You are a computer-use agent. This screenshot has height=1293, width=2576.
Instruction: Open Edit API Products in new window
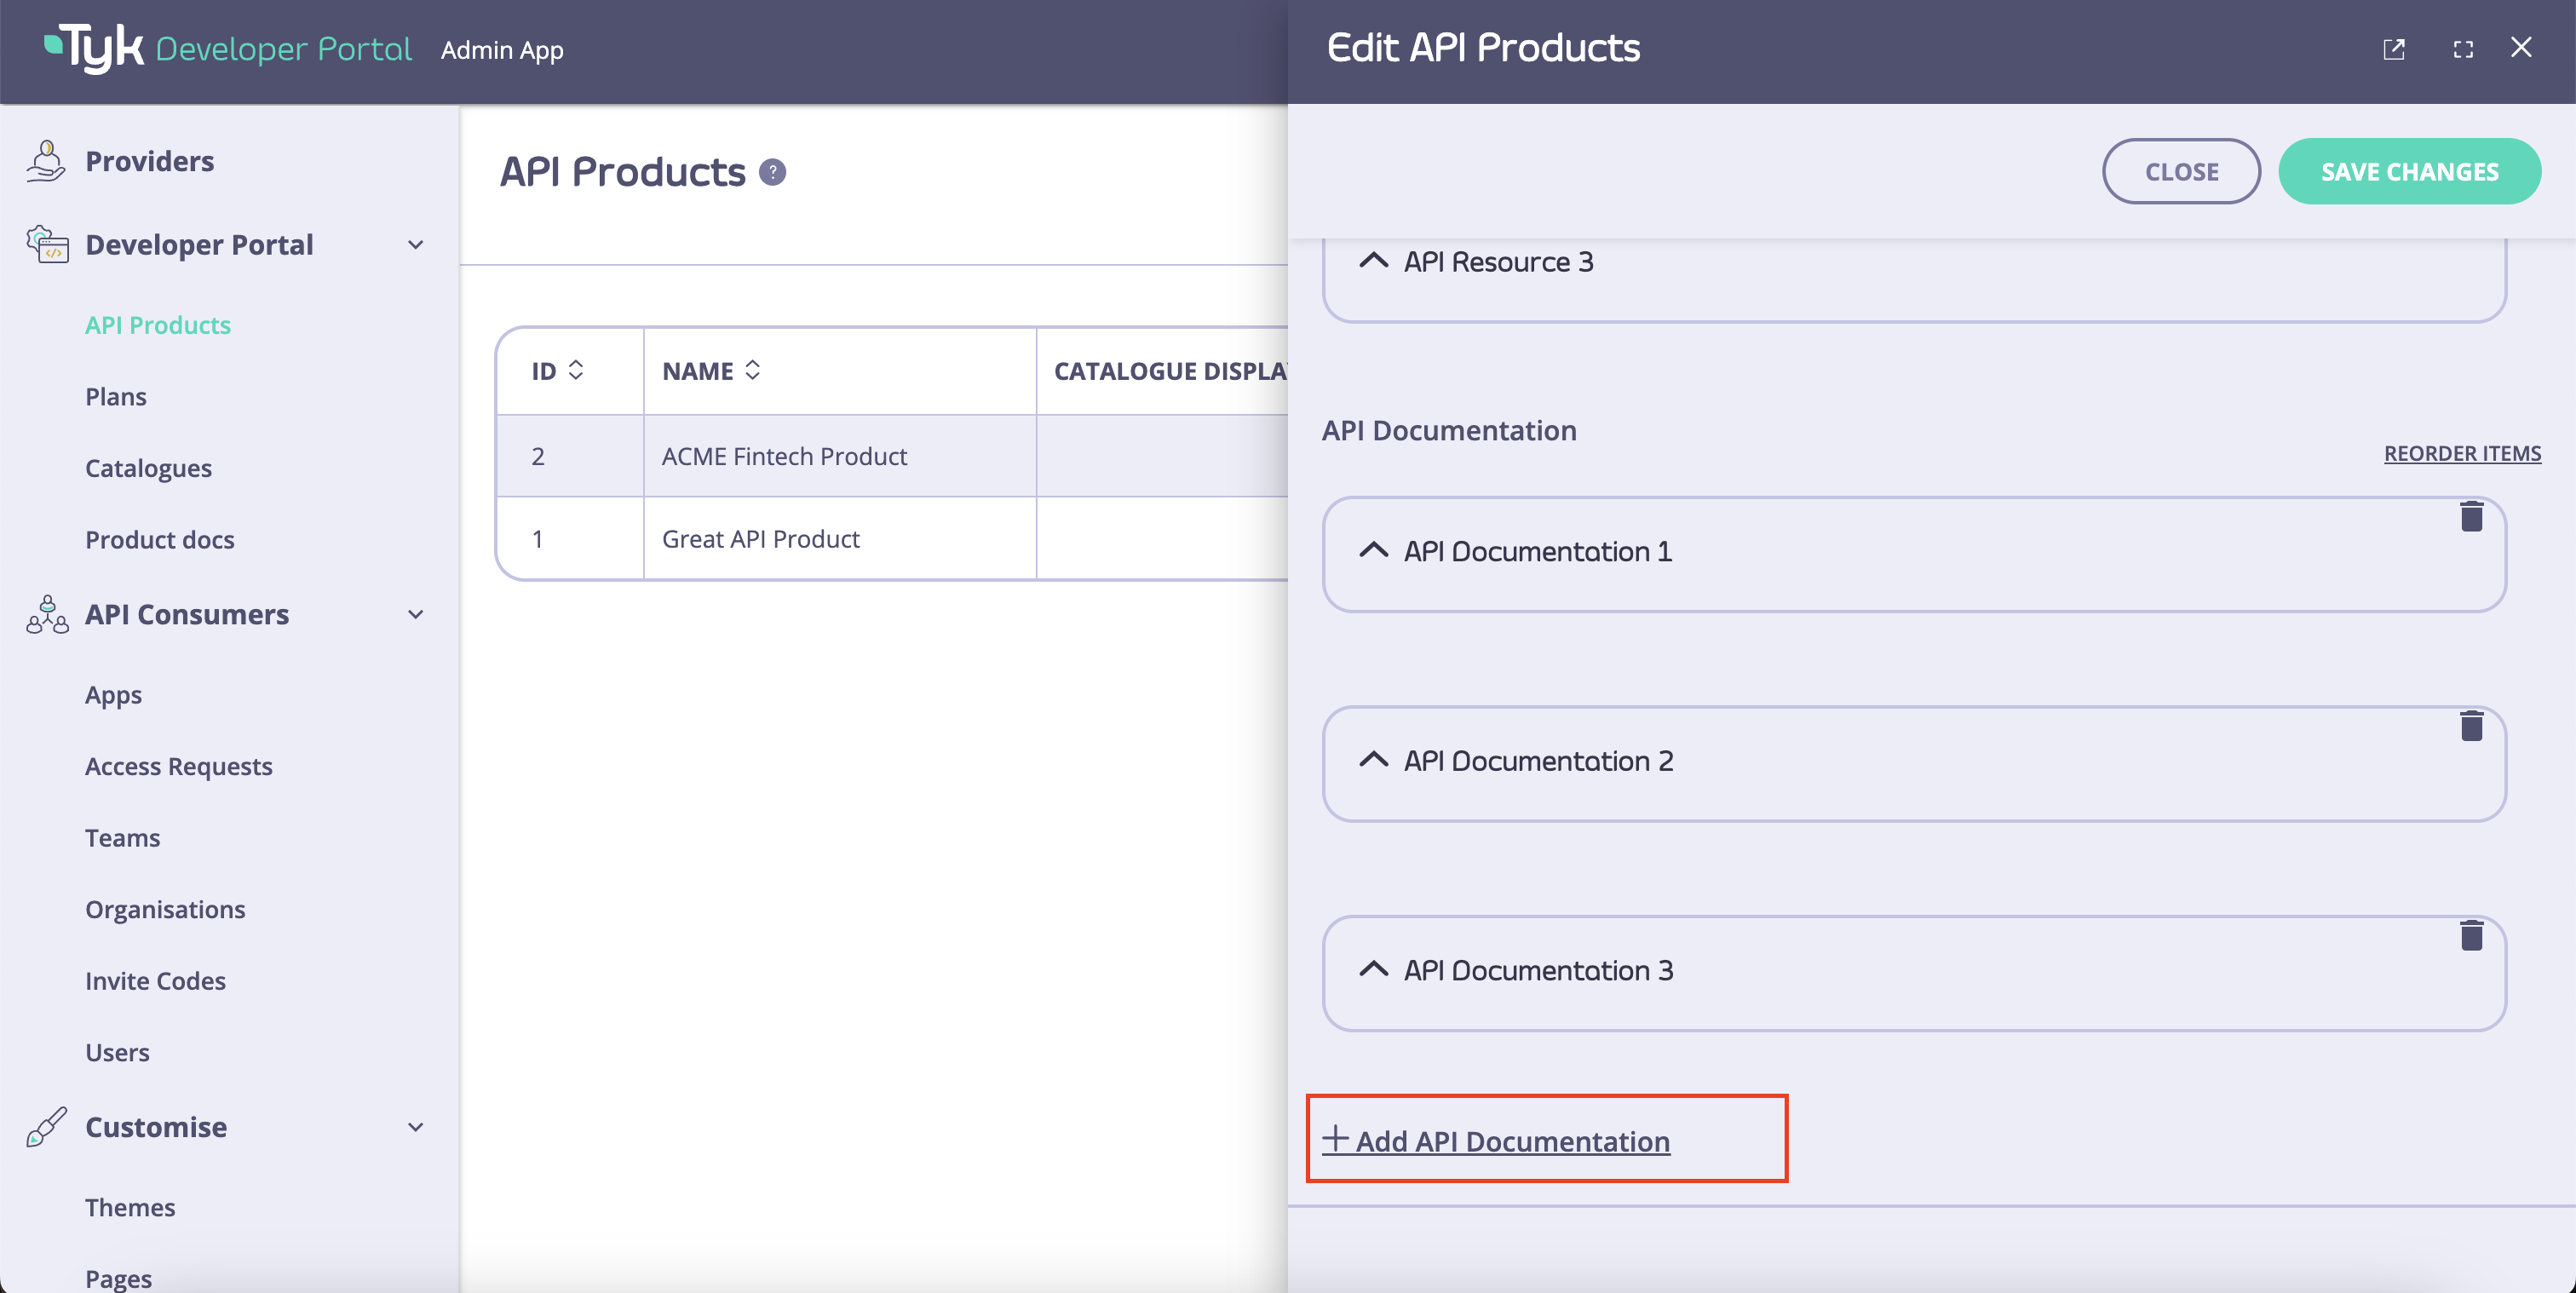coord(2394,49)
